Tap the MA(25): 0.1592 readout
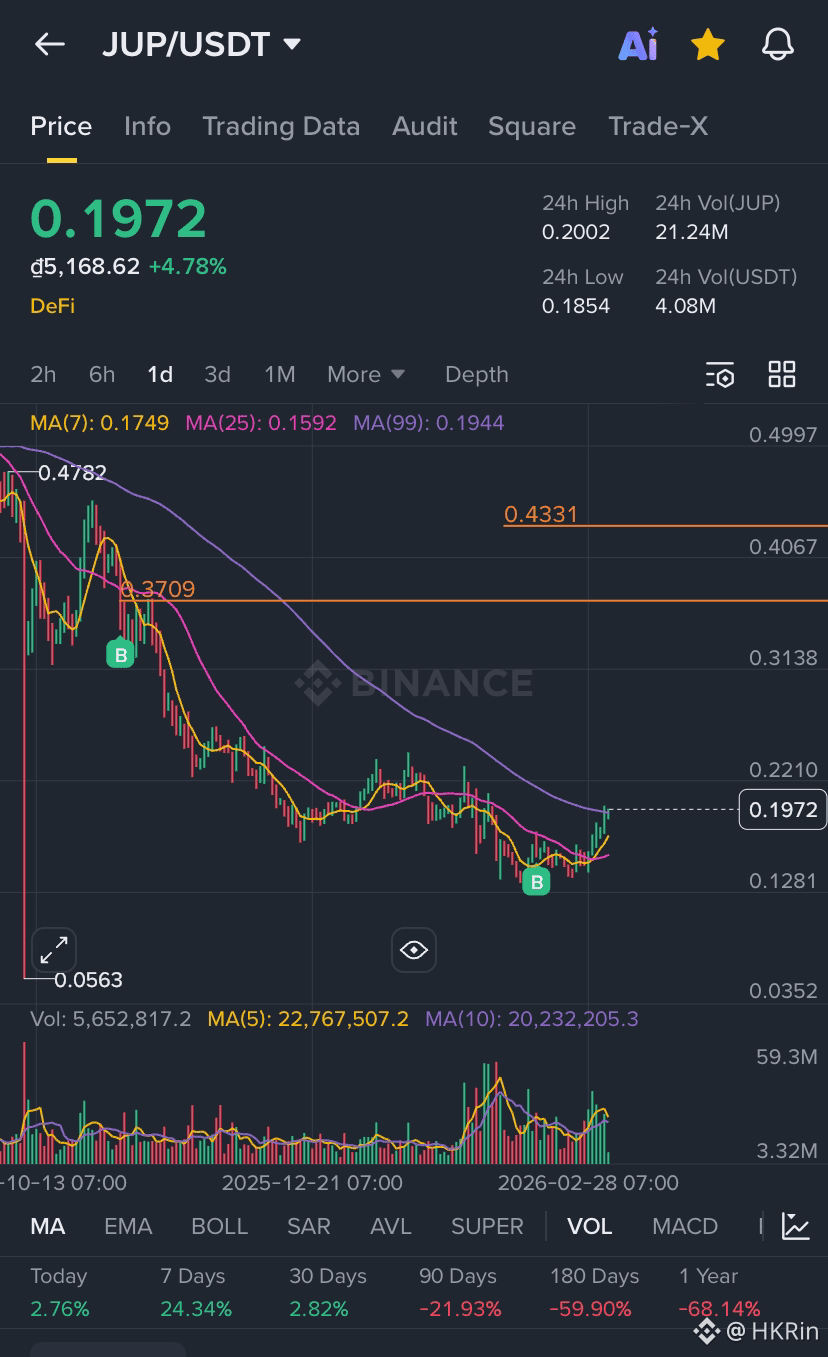Image resolution: width=828 pixels, height=1357 pixels. point(261,423)
